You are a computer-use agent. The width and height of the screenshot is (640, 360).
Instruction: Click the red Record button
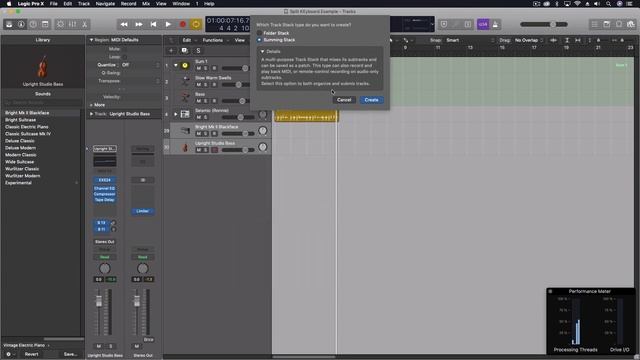tap(182, 24)
